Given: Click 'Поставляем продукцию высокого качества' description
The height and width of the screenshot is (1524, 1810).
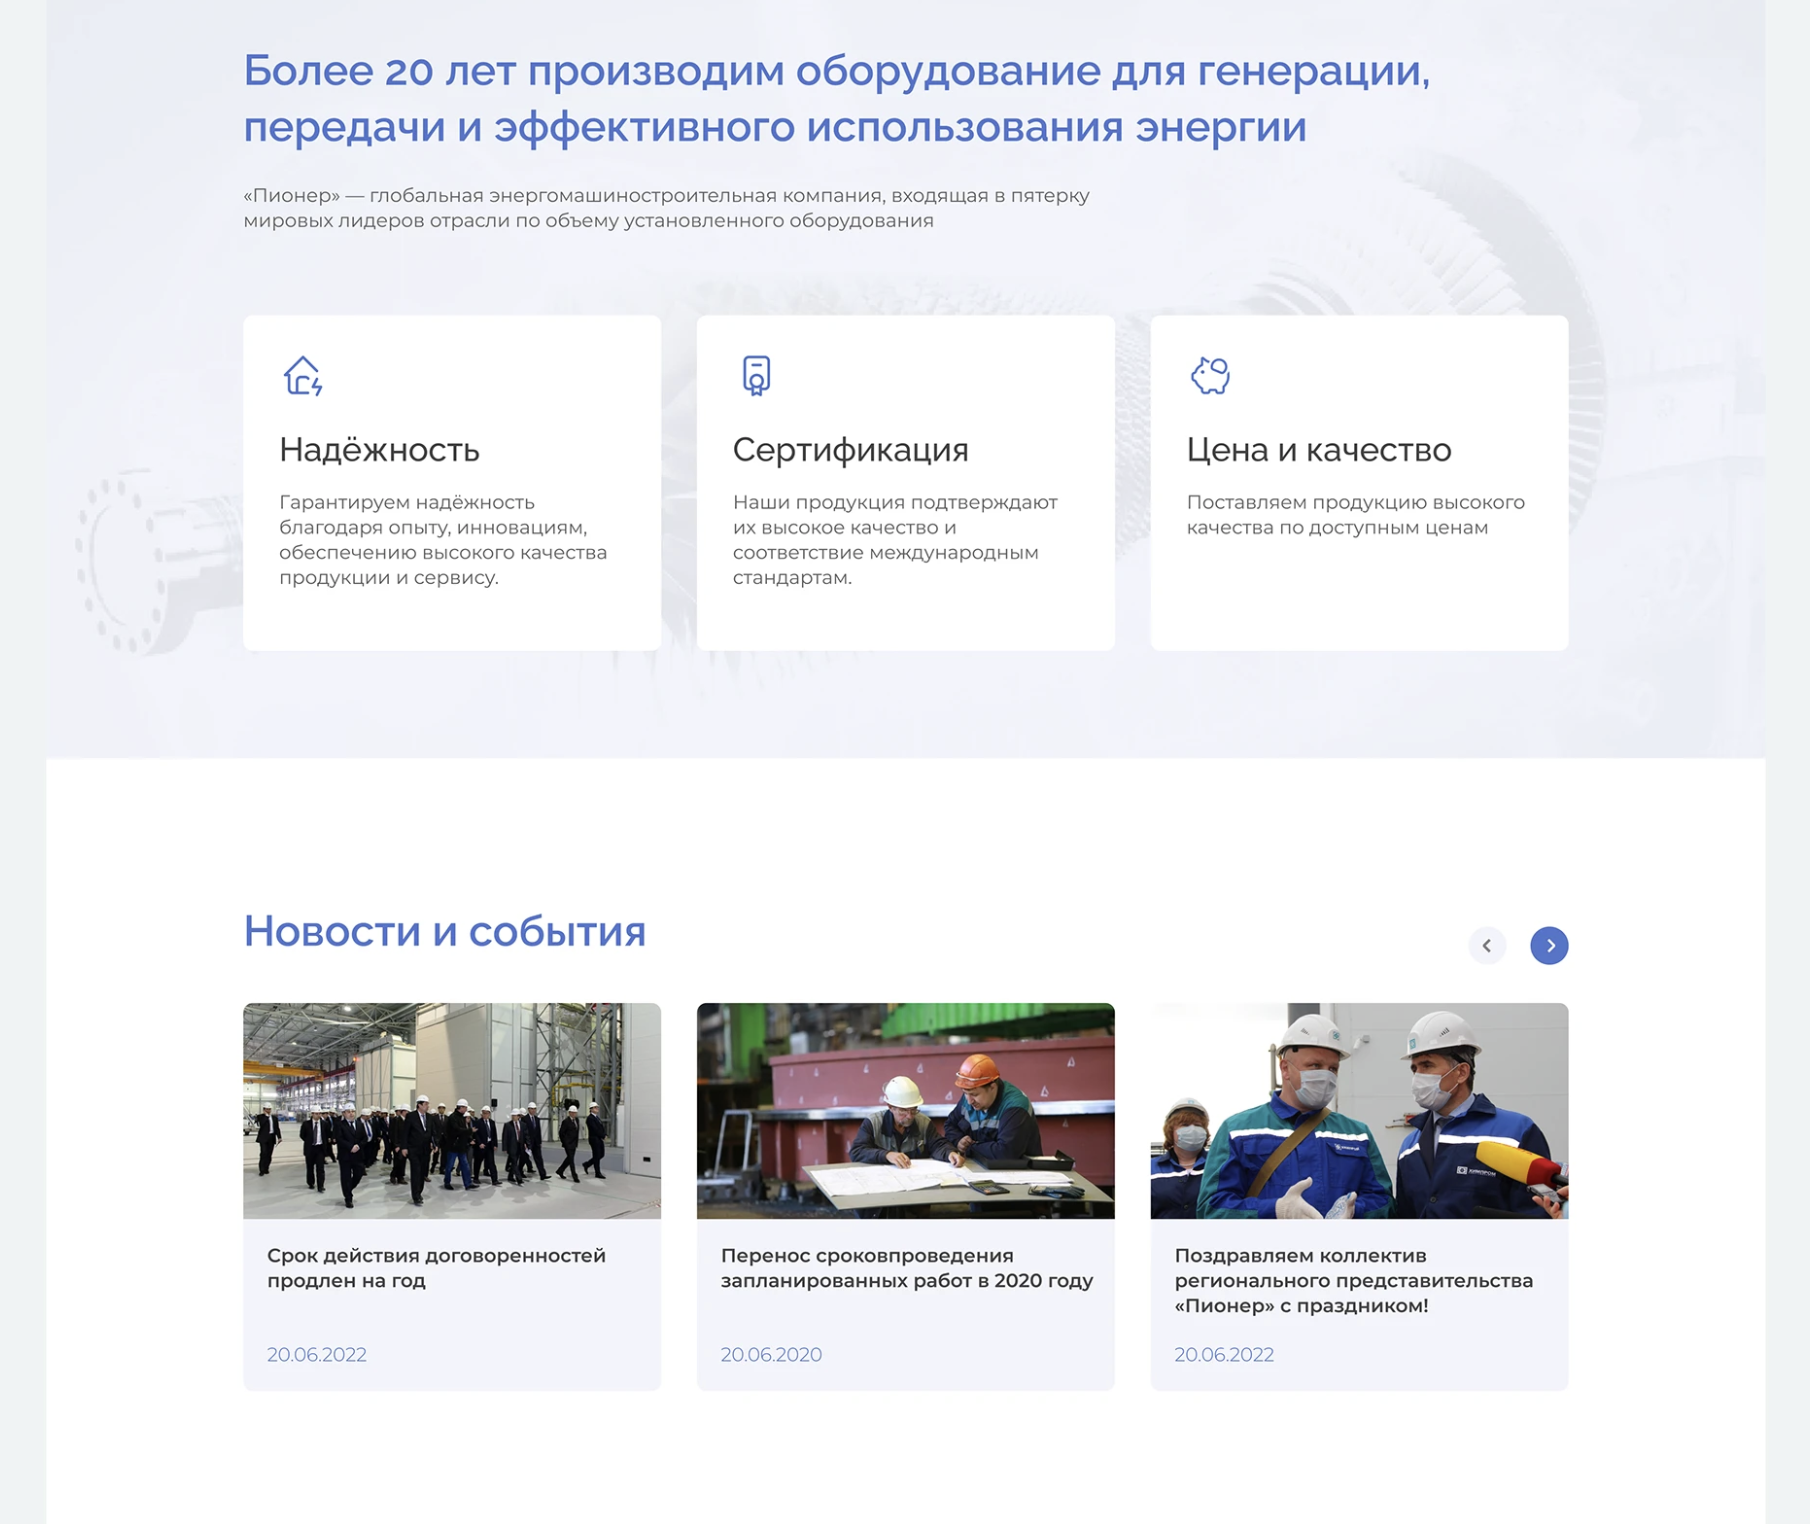Looking at the screenshot, I should tap(1355, 515).
